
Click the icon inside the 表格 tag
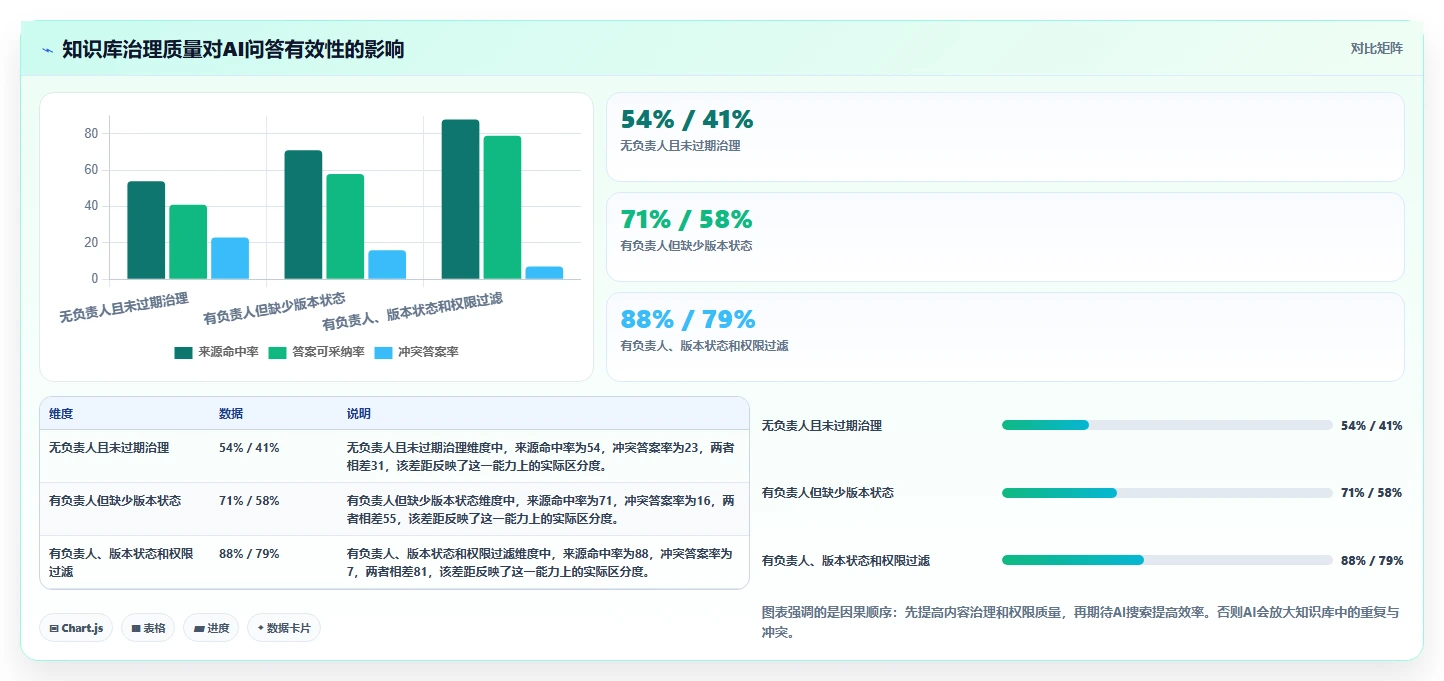(135, 629)
